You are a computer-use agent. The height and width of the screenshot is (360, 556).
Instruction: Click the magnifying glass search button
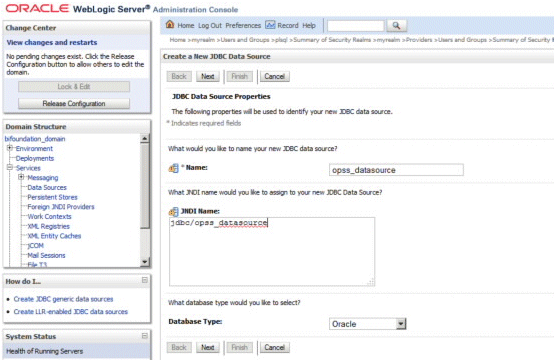point(396,26)
